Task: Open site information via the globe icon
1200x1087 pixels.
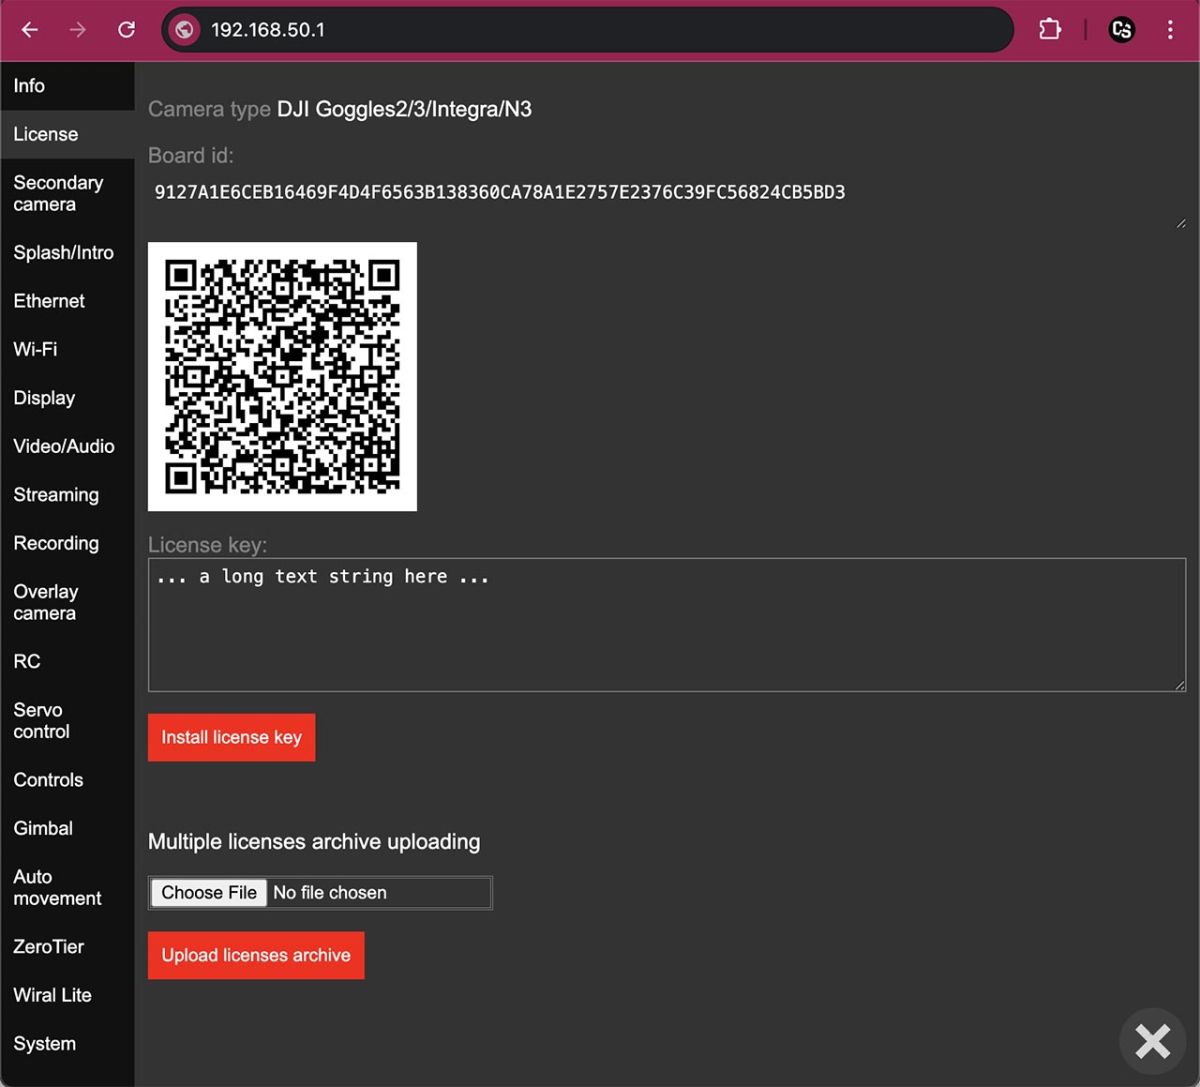Action: coord(185,29)
